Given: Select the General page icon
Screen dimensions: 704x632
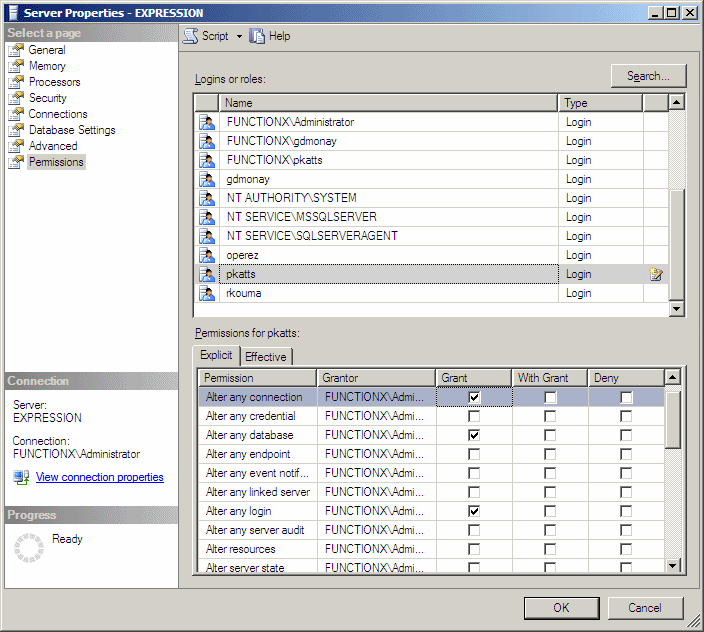Looking at the screenshot, I should (16, 50).
